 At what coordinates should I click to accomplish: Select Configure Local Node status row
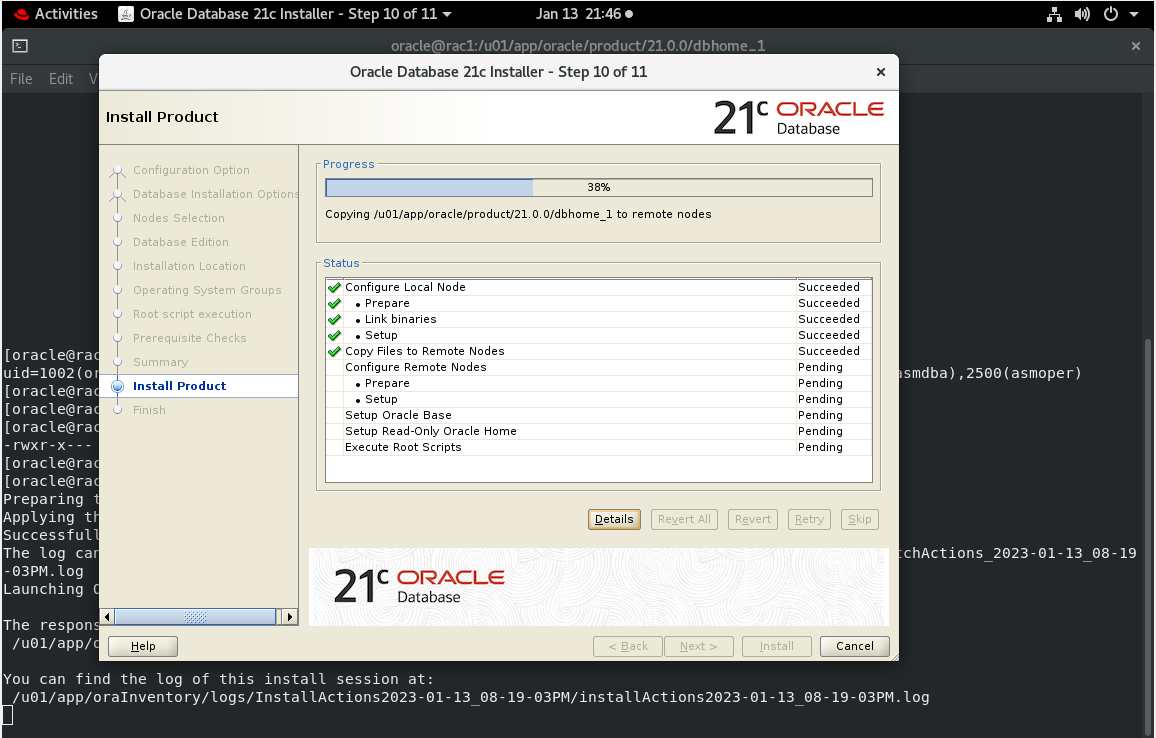coord(599,287)
